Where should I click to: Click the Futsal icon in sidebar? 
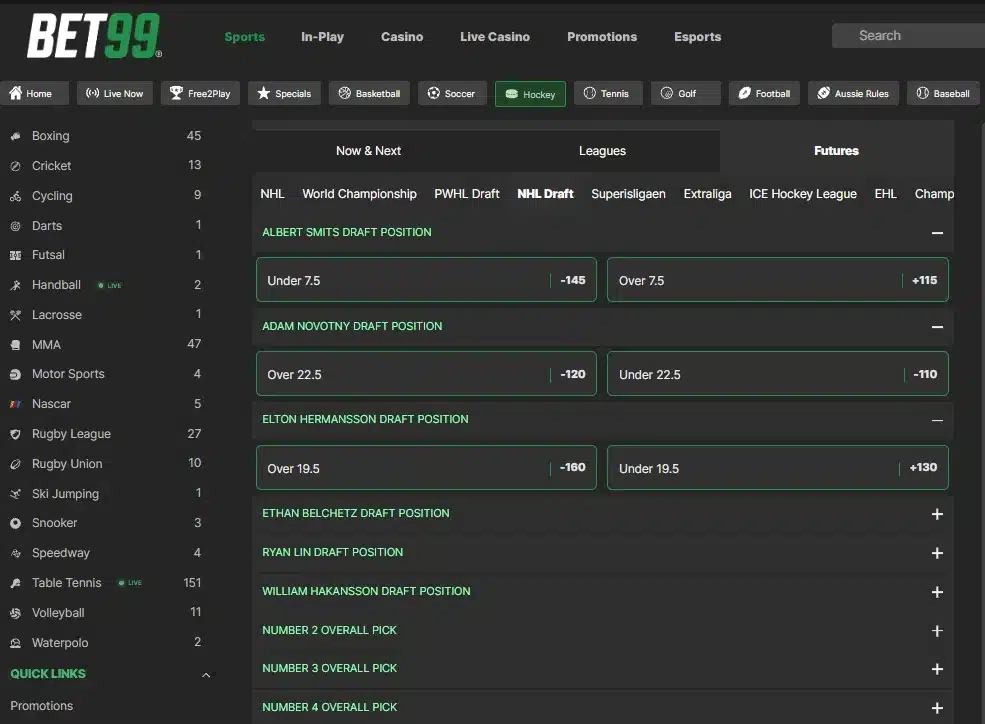tap(16, 256)
